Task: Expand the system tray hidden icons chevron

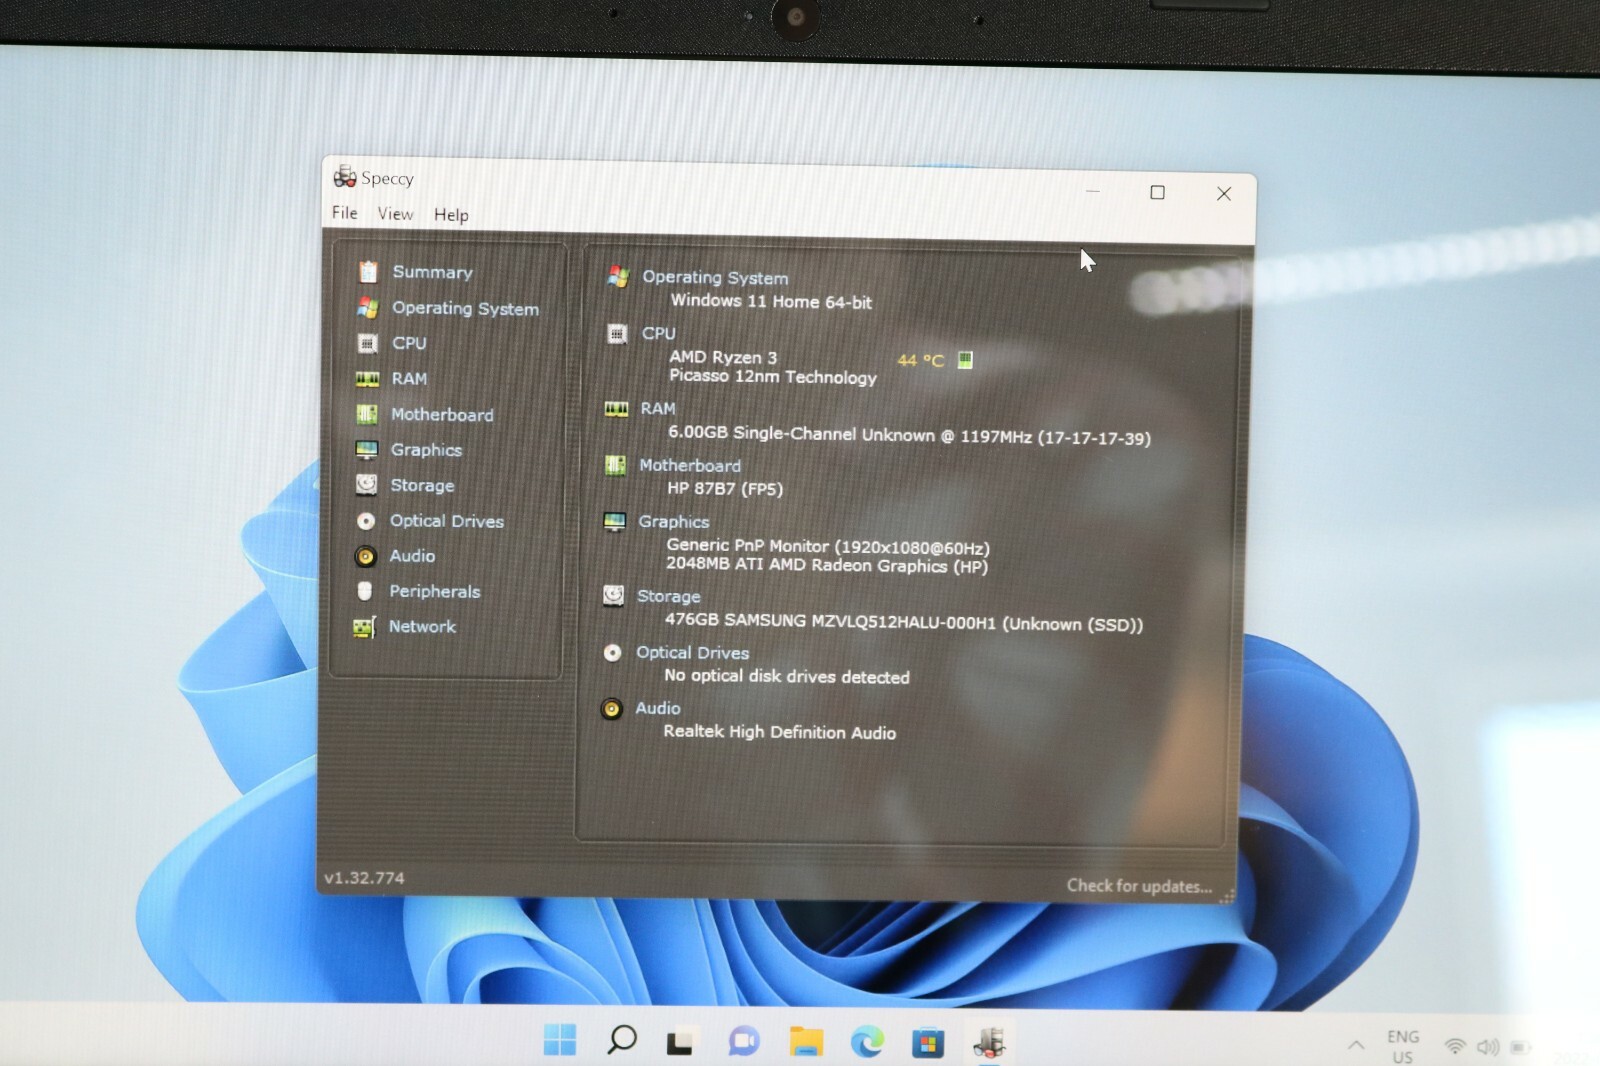Action: coord(1356,1046)
